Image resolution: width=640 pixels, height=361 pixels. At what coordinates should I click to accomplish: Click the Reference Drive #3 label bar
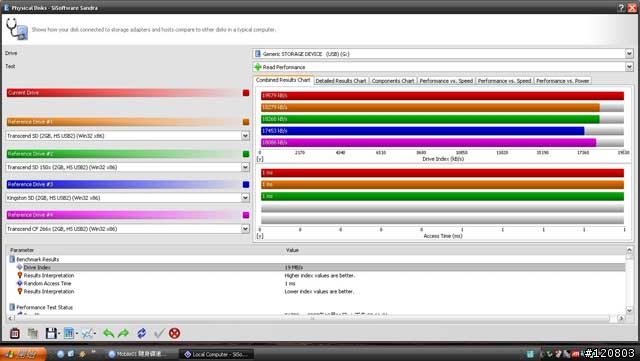click(x=124, y=184)
